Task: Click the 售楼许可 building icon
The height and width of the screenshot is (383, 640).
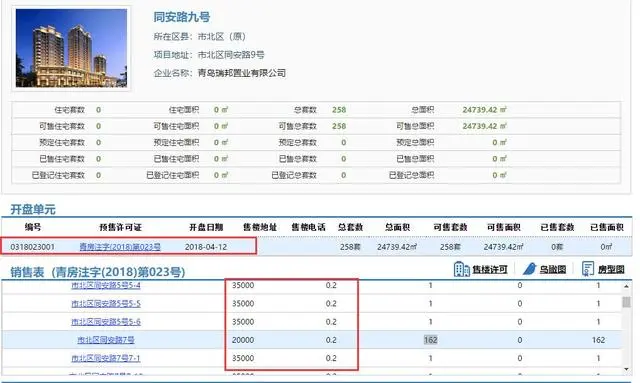Action: point(462,269)
